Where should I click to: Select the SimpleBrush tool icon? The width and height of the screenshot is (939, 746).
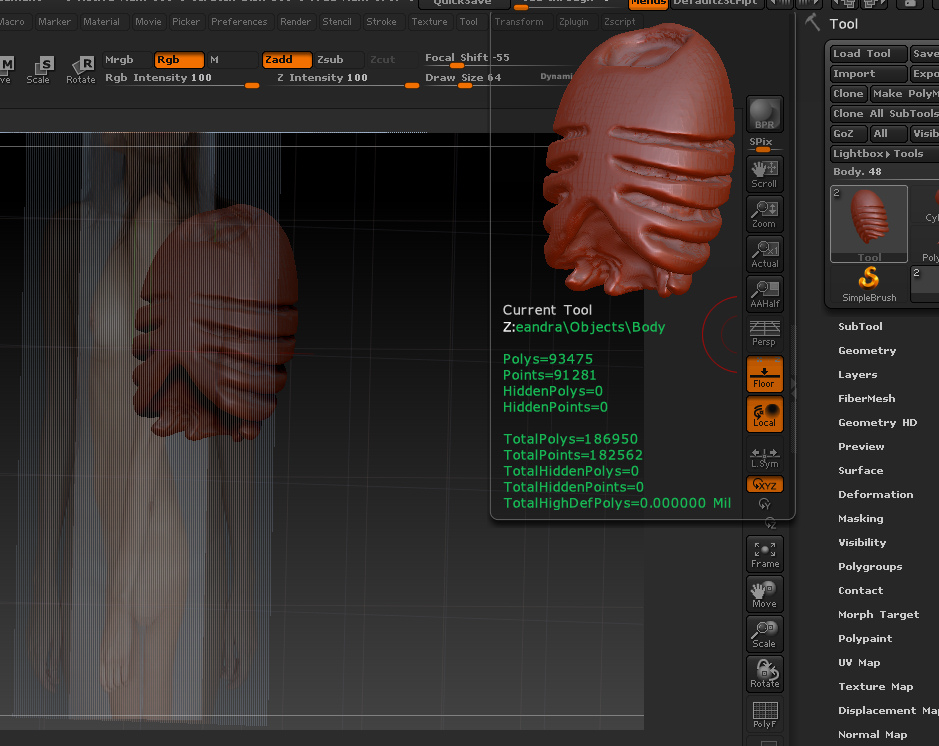point(869,282)
